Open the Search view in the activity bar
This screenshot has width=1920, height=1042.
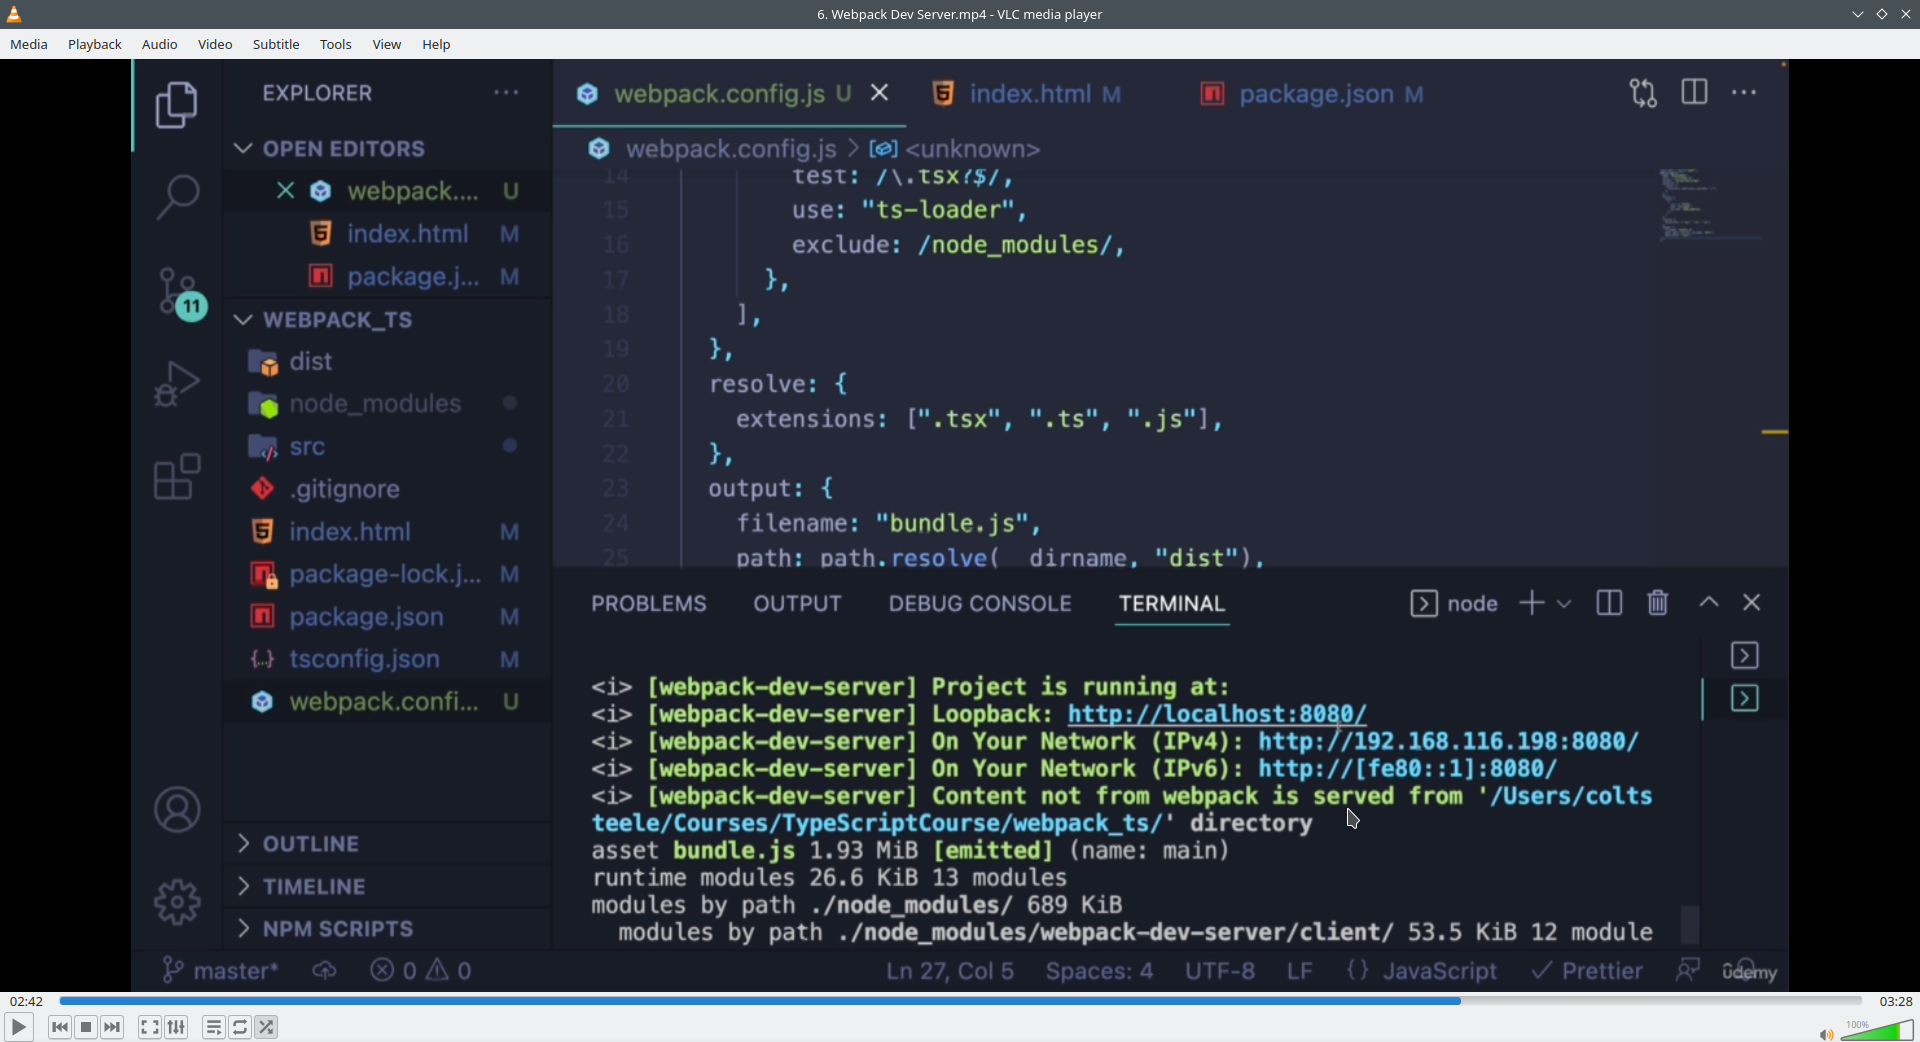177,197
